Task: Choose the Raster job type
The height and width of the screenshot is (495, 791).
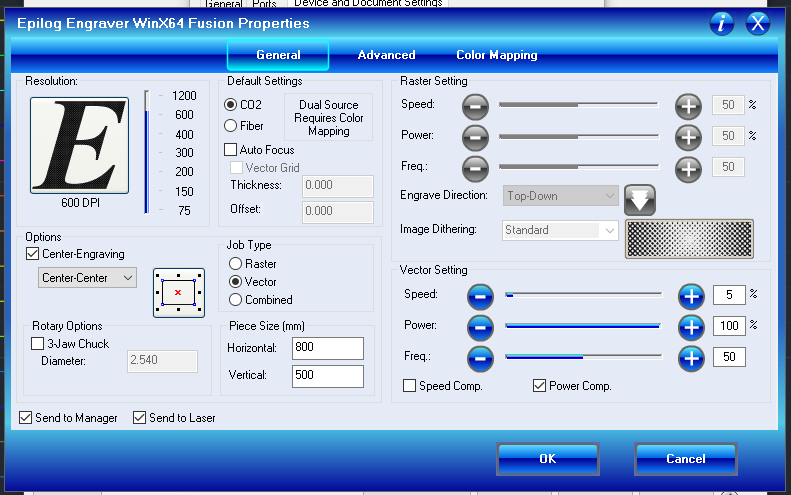Action: [x=235, y=263]
